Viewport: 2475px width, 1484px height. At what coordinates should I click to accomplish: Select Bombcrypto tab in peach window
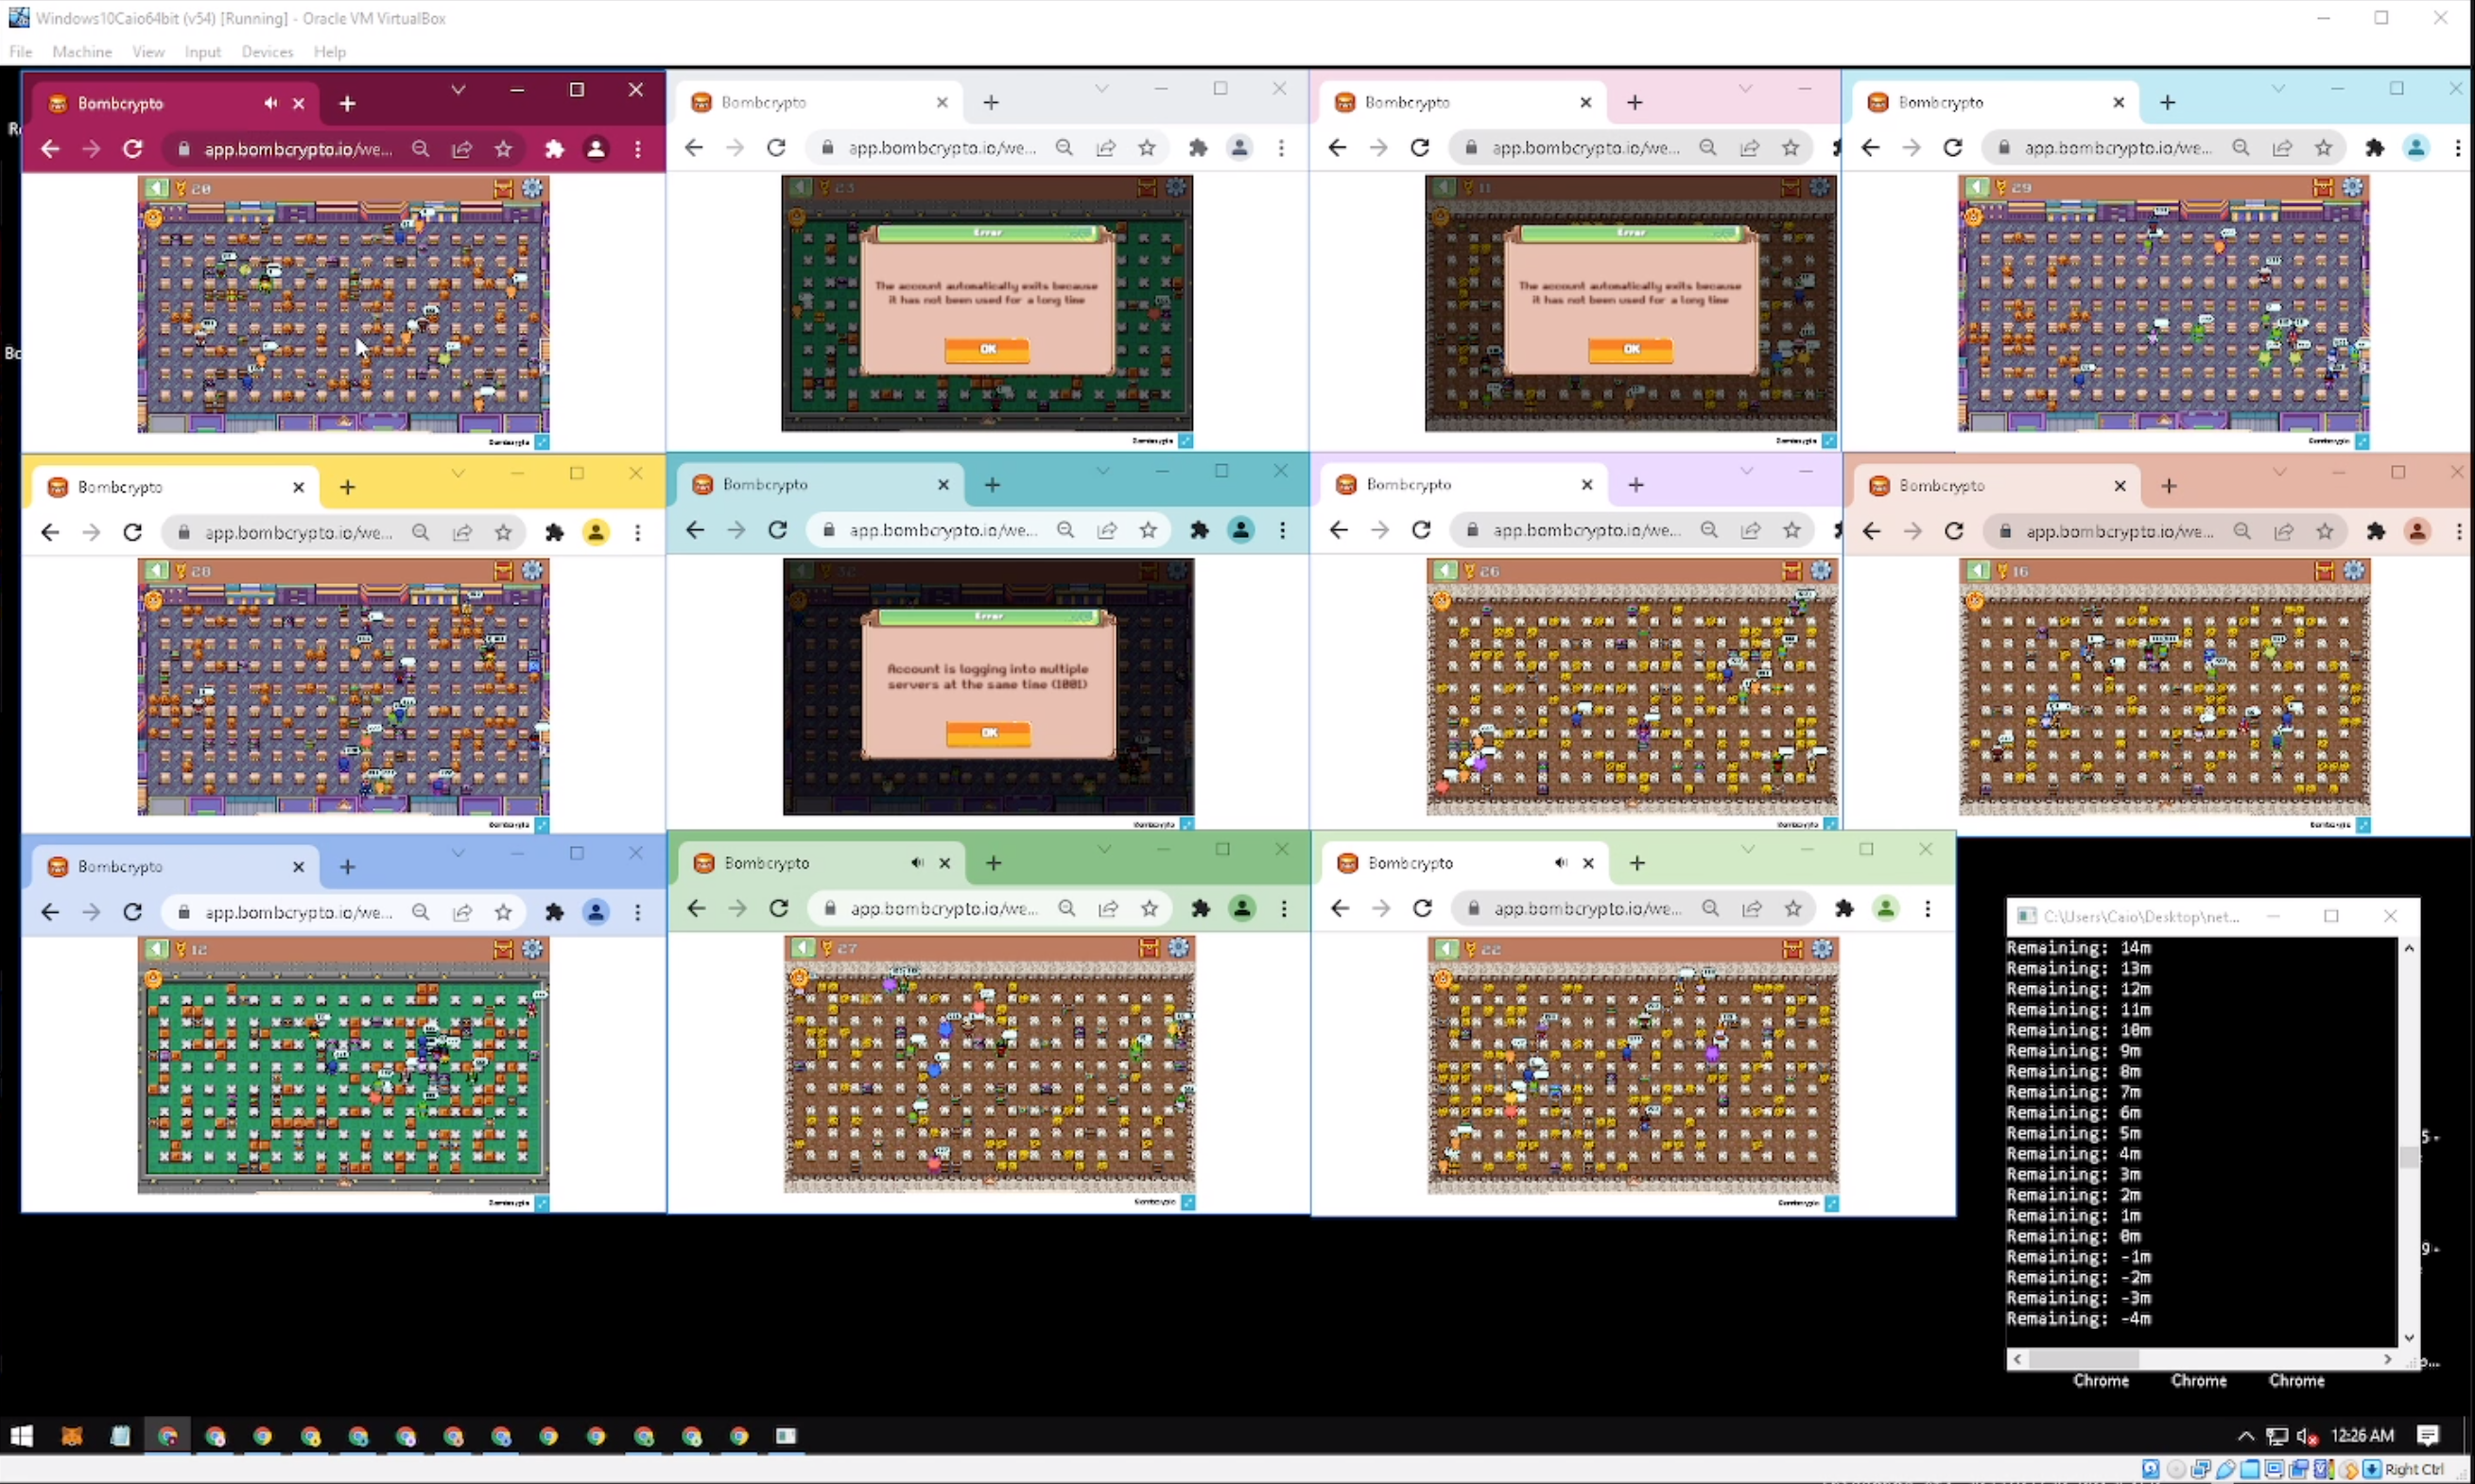(x=1996, y=486)
